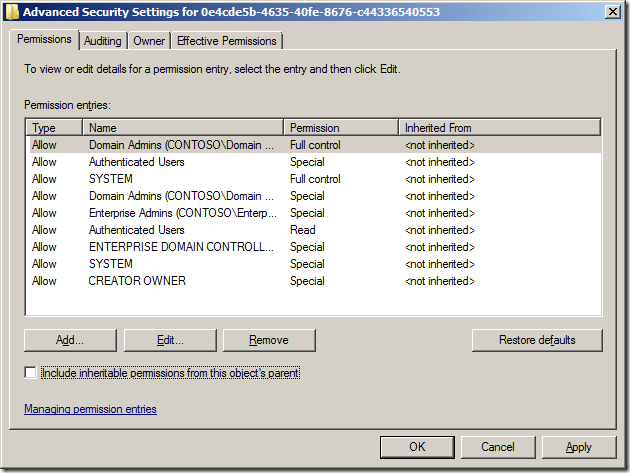Close the Advanced Security Settings dialog
This screenshot has width=630, height=473.
click(610, 12)
